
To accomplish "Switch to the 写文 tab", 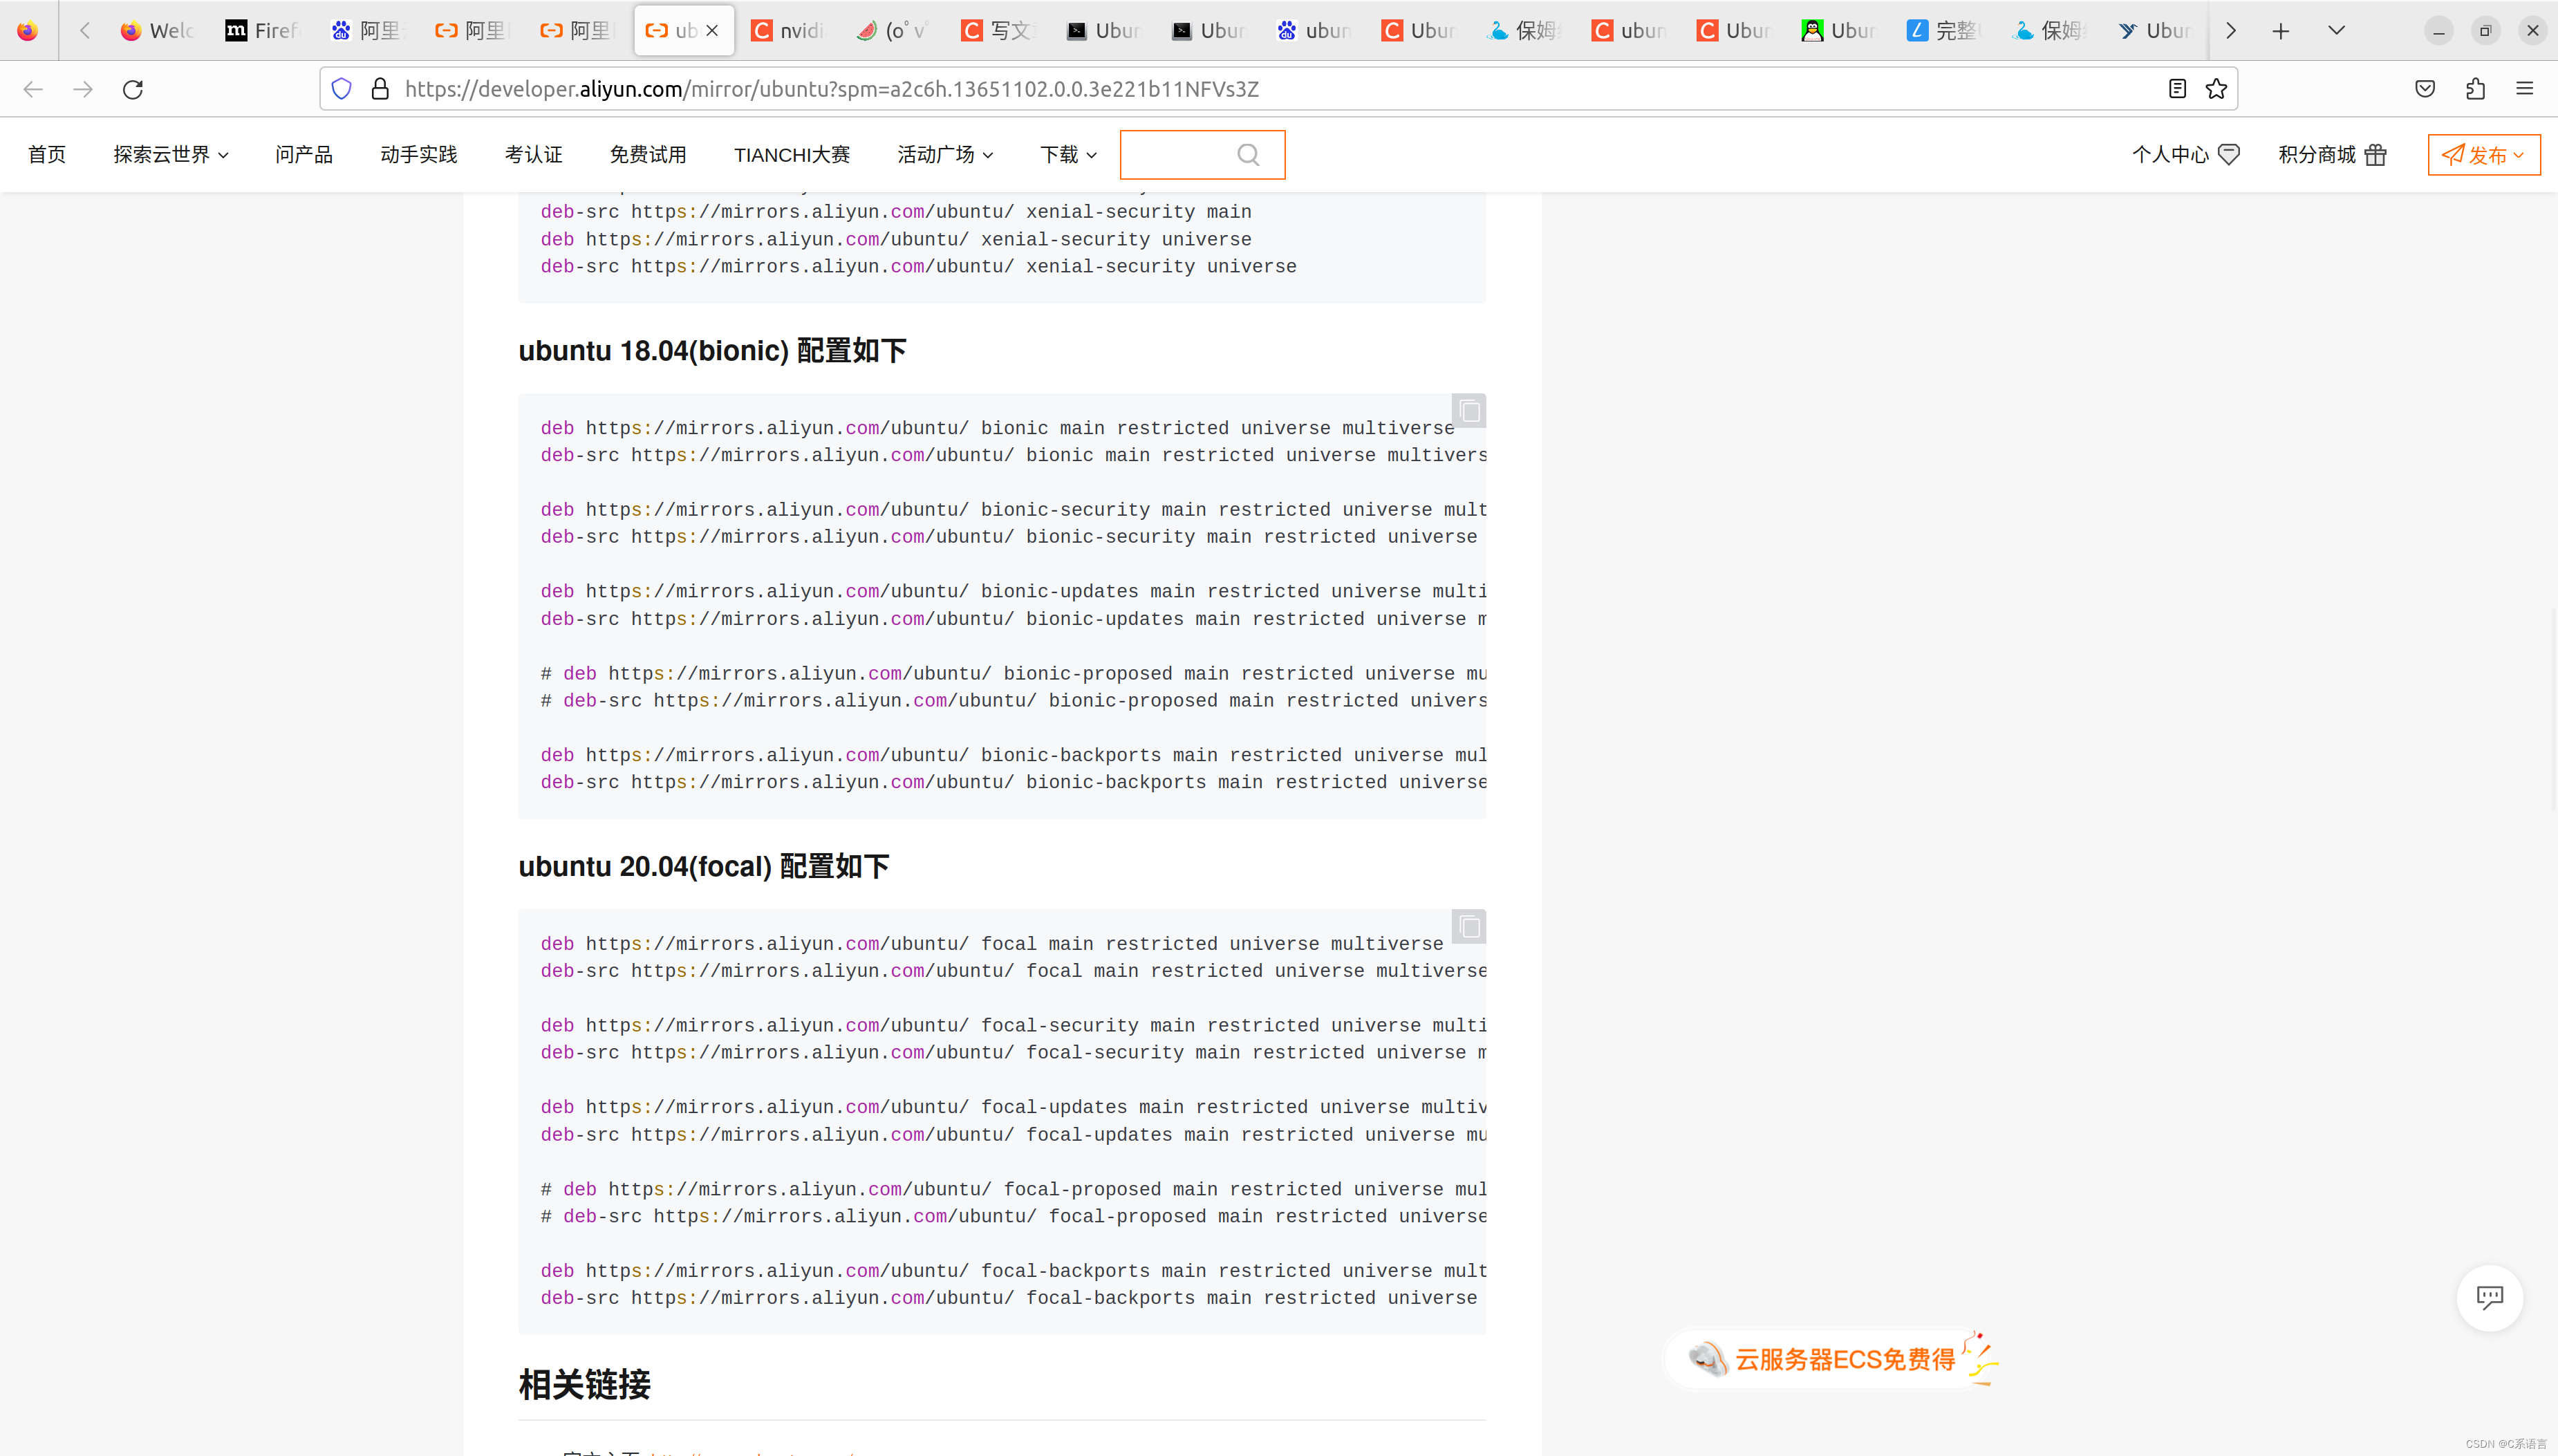I will [997, 31].
